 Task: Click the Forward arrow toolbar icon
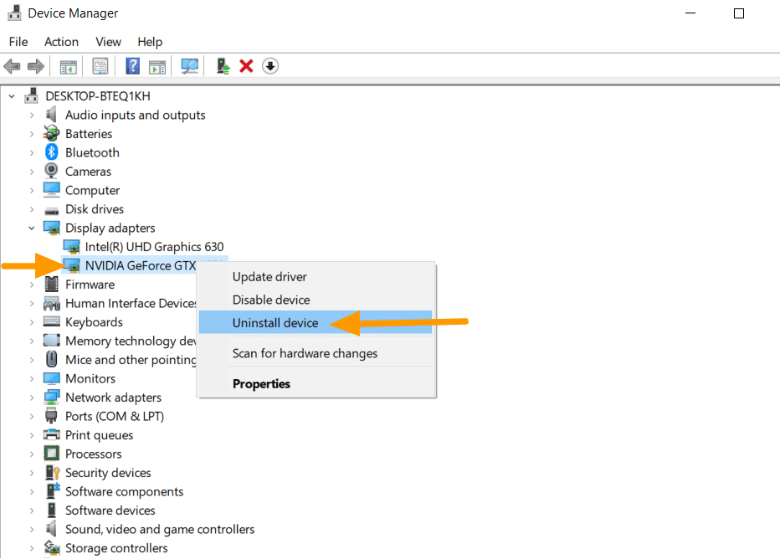36,66
